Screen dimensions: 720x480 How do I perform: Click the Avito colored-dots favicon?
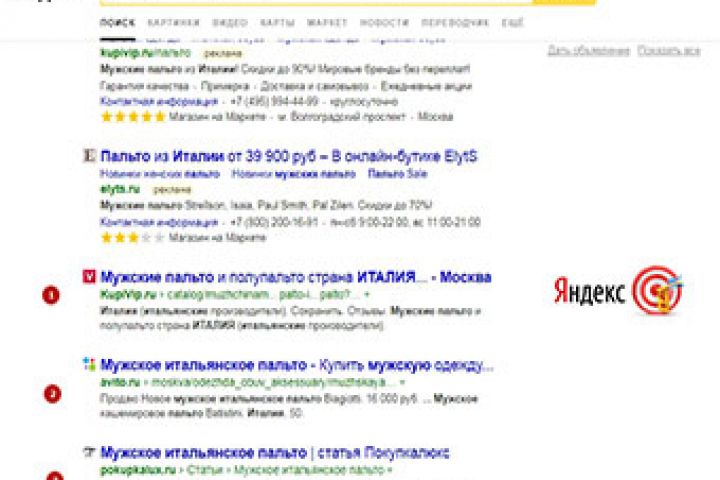pos(89,364)
